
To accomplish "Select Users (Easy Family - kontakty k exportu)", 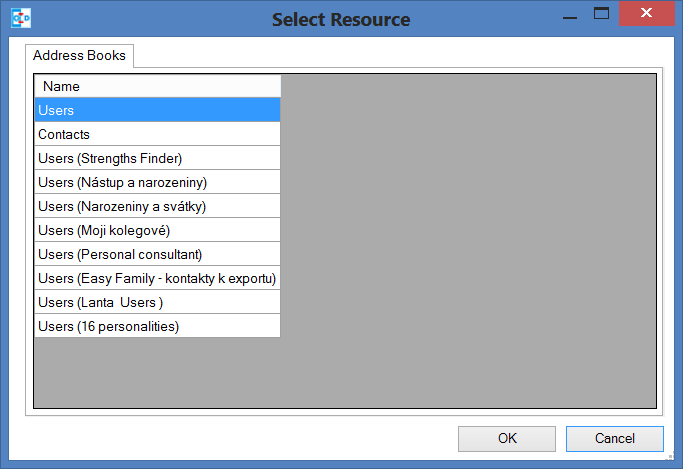I will pos(157,278).
